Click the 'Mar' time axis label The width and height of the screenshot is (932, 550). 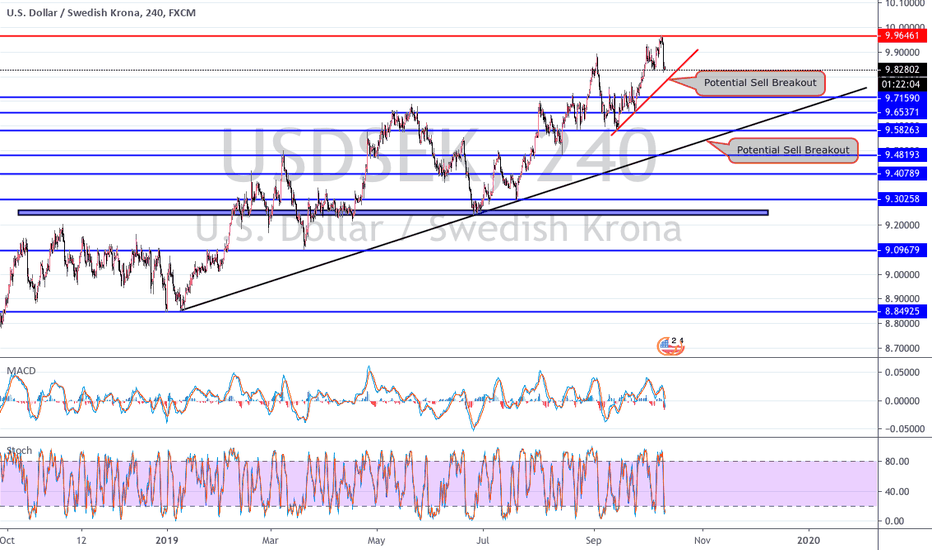[270, 540]
